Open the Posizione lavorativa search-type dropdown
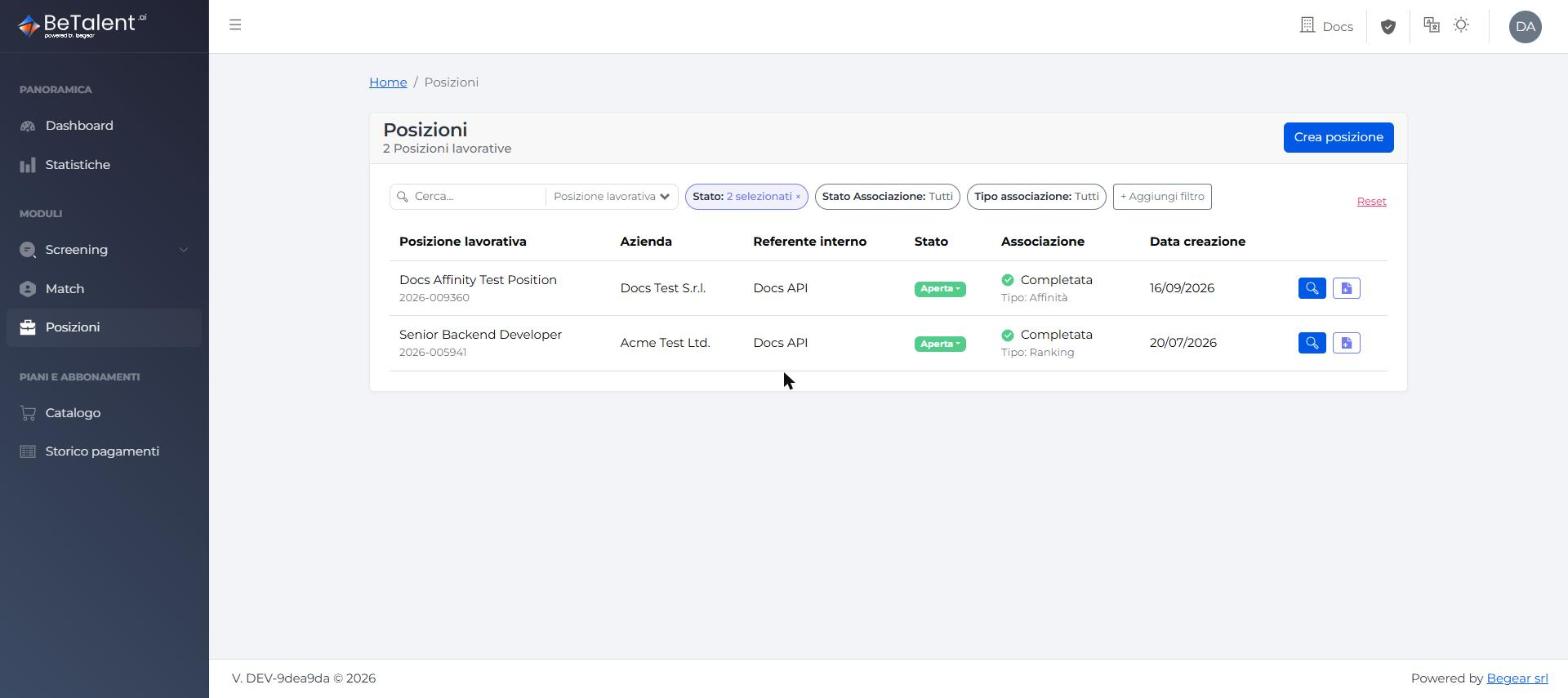 coord(611,197)
